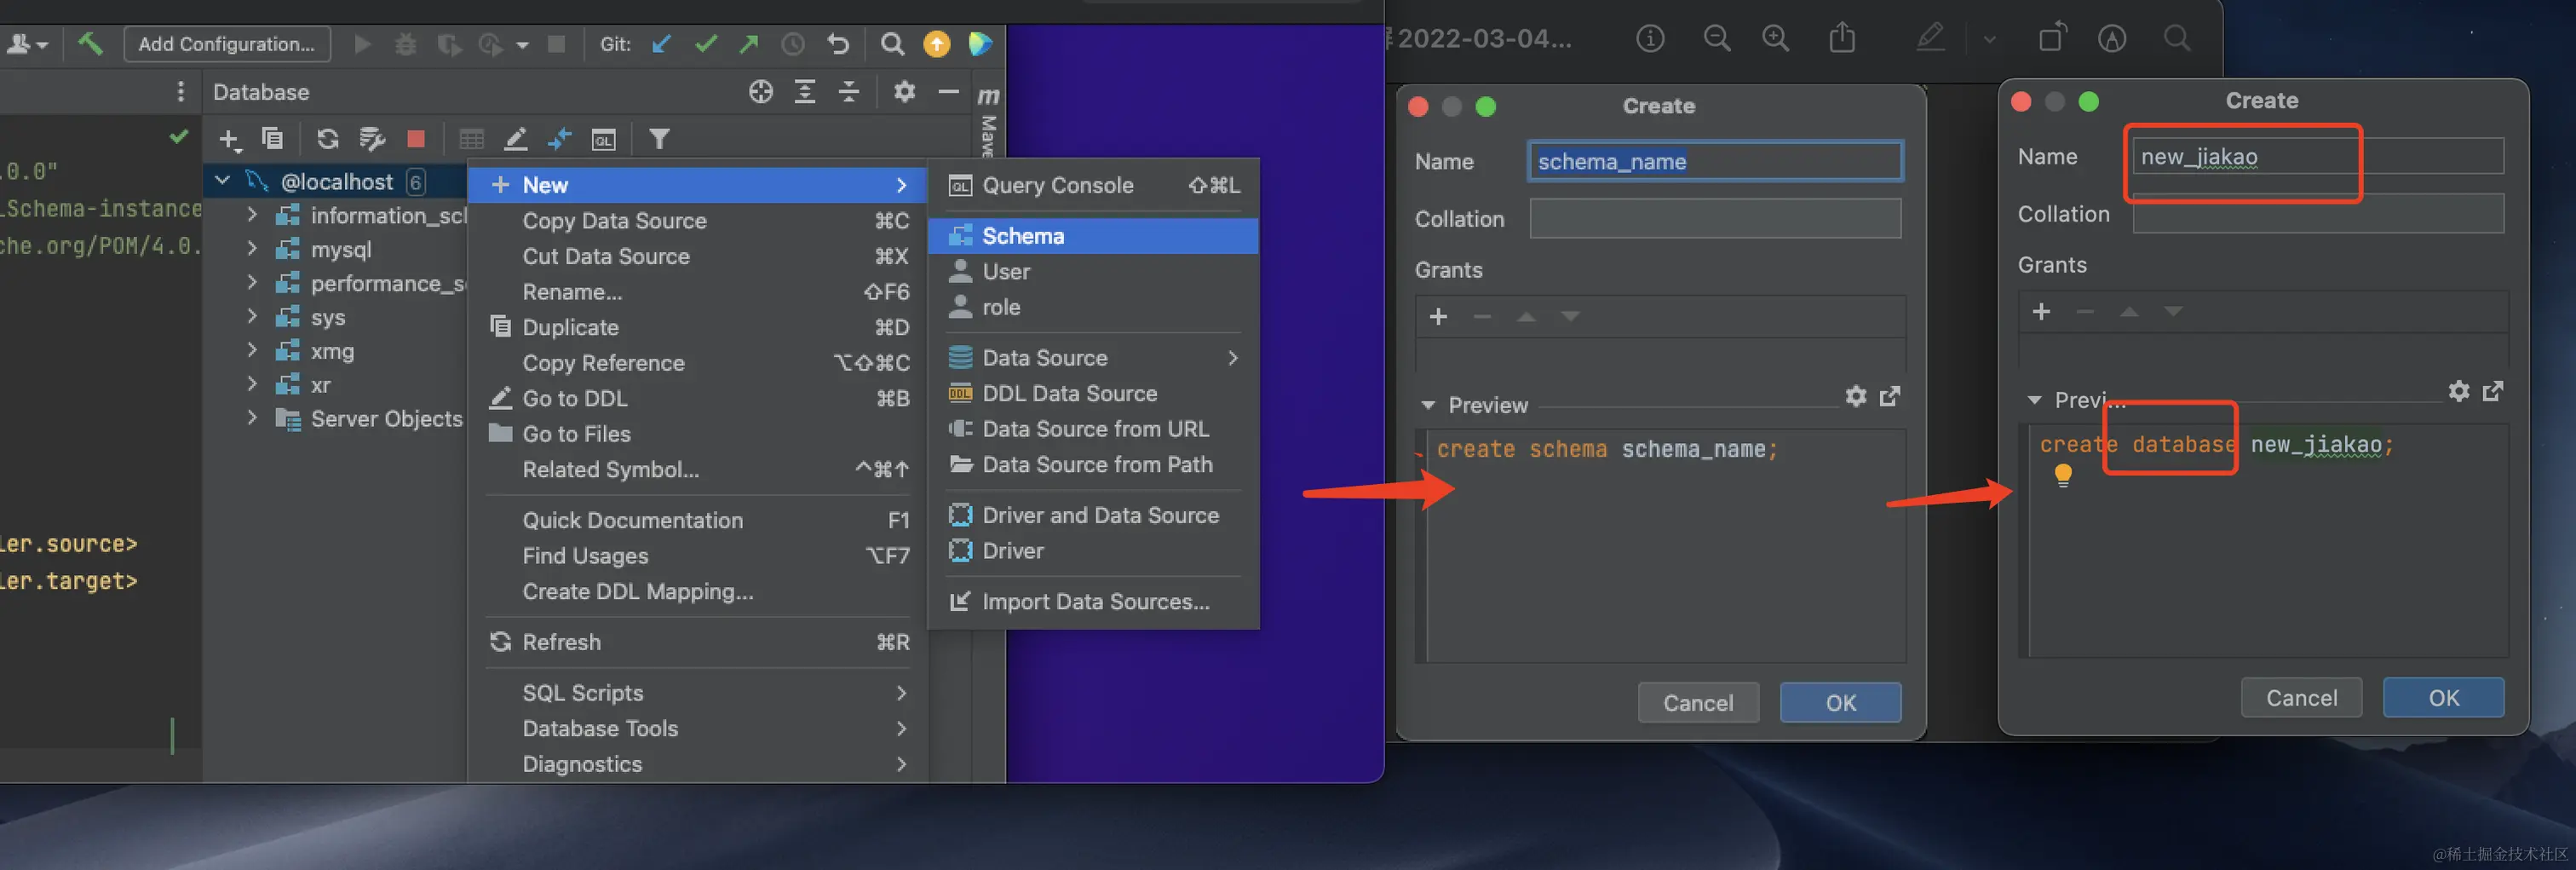Open Git history clock icon
This screenshot has height=870, width=2576.
793,44
